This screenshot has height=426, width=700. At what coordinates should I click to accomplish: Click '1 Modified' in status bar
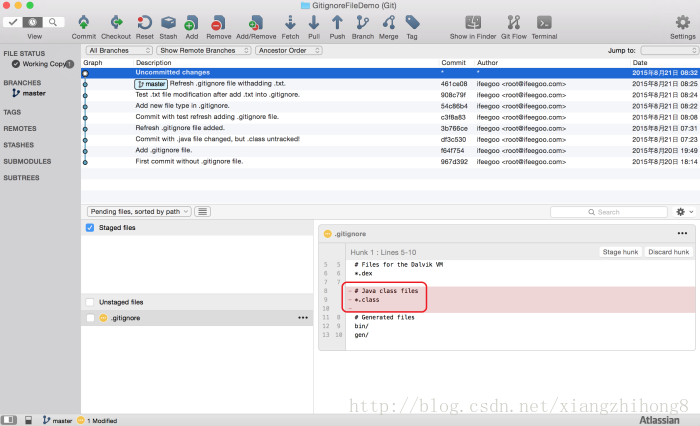[97, 421]
